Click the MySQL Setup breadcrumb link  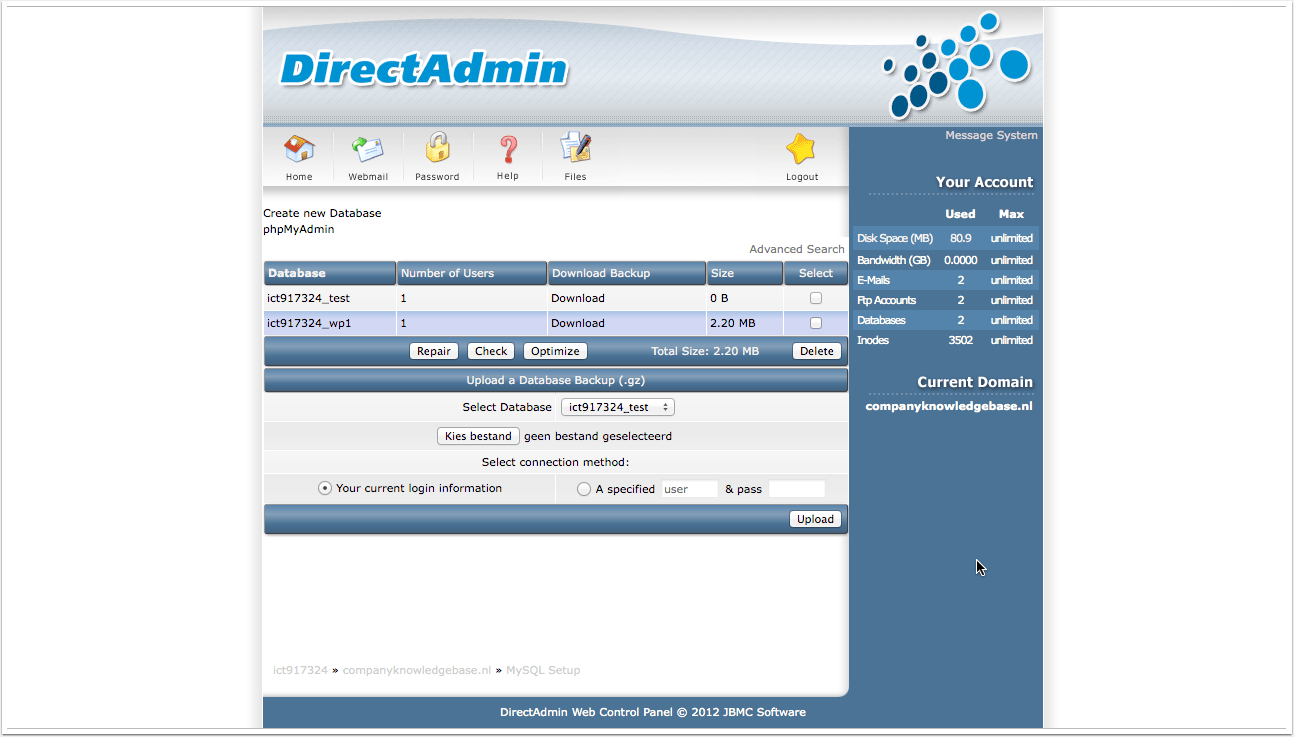click(x=543, y=670)
